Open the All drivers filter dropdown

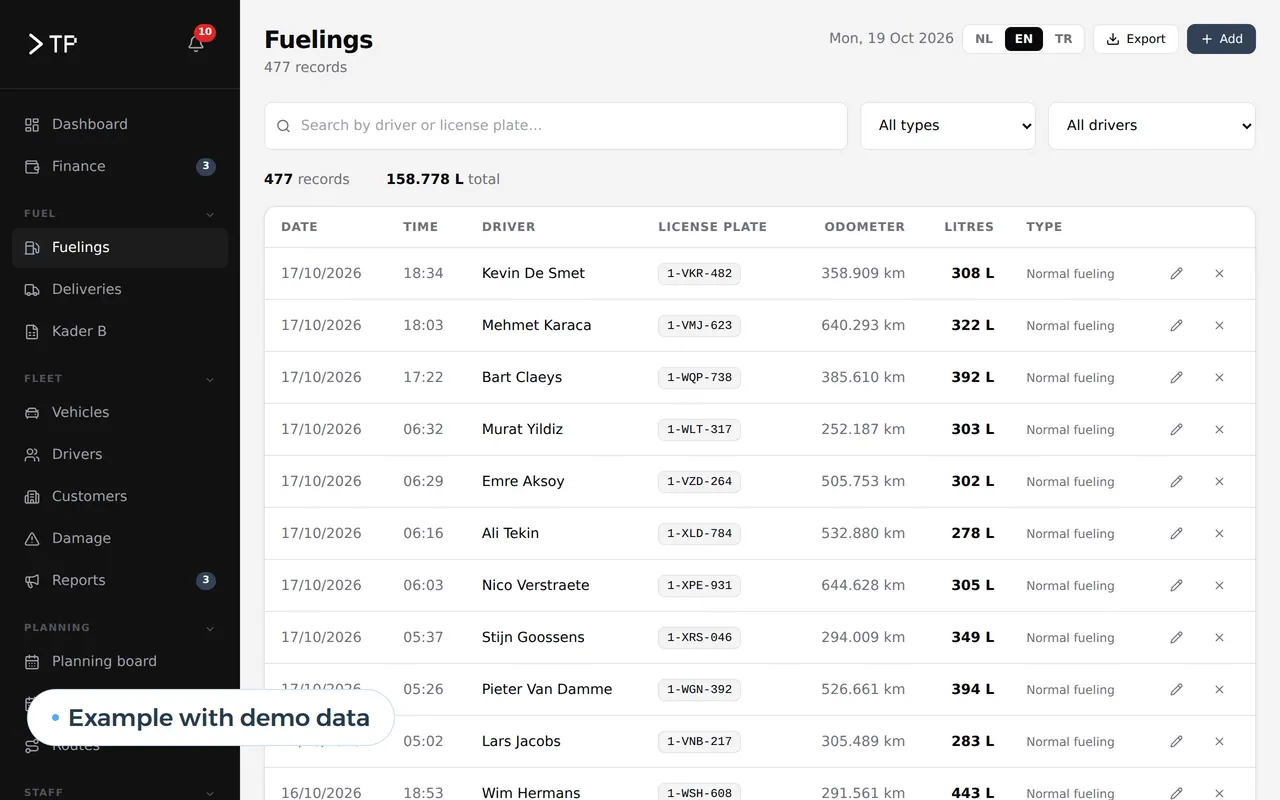point(1152,126)
